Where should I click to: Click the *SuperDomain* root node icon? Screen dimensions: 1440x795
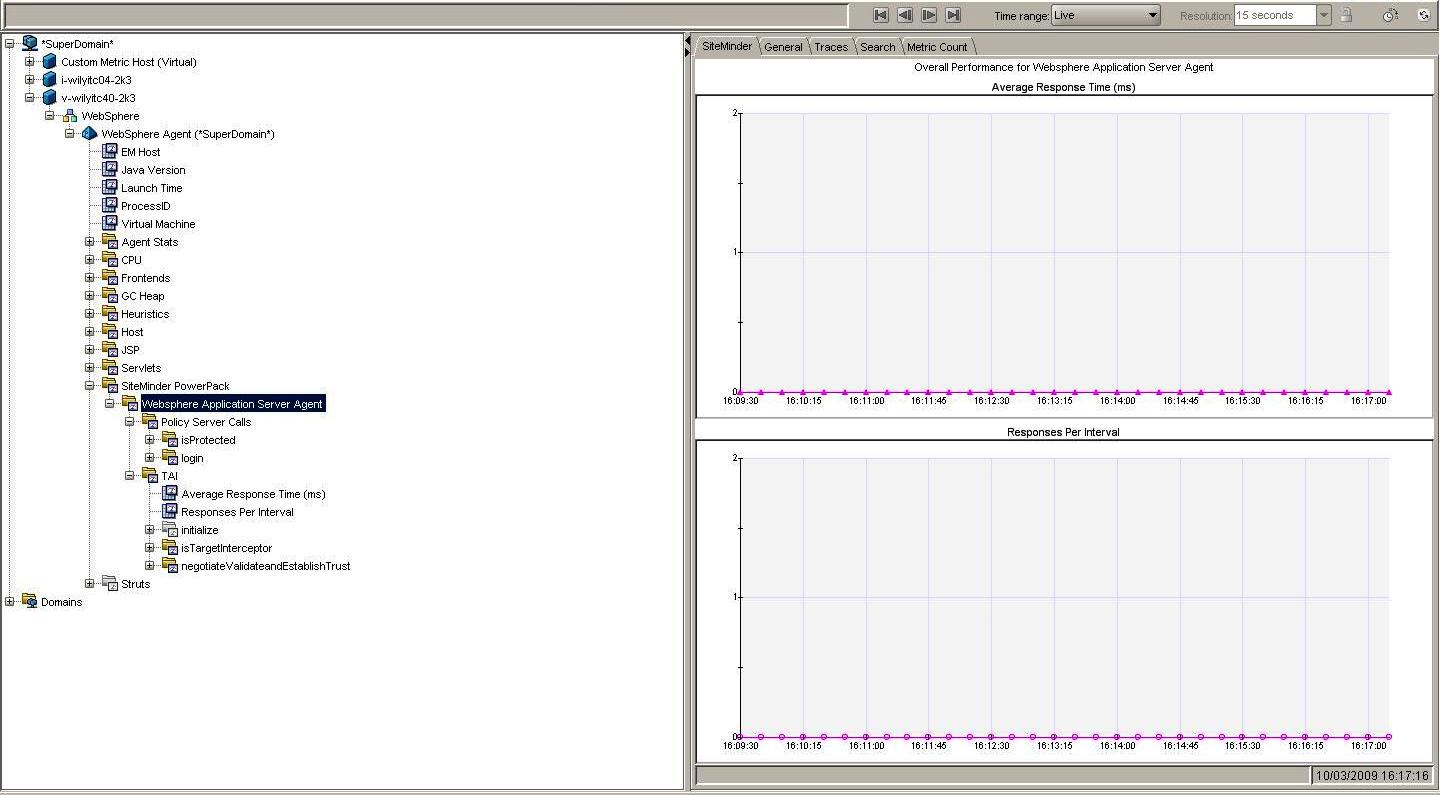coord(30,44)
